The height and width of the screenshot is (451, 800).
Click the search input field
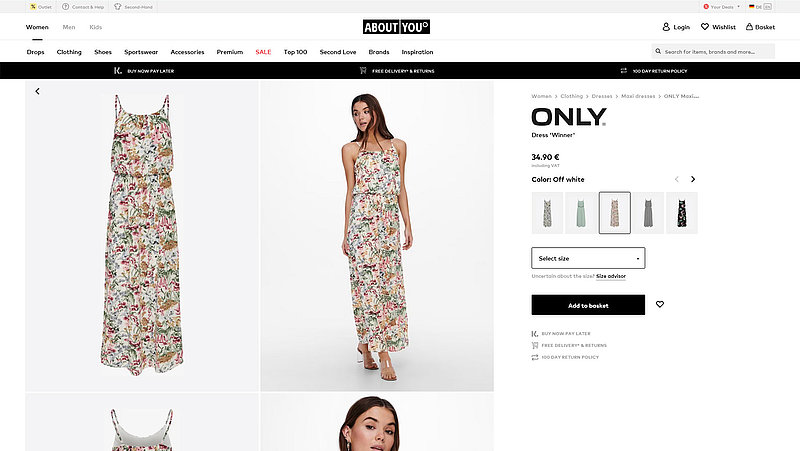pyautogui.click(x=715, y=51)
